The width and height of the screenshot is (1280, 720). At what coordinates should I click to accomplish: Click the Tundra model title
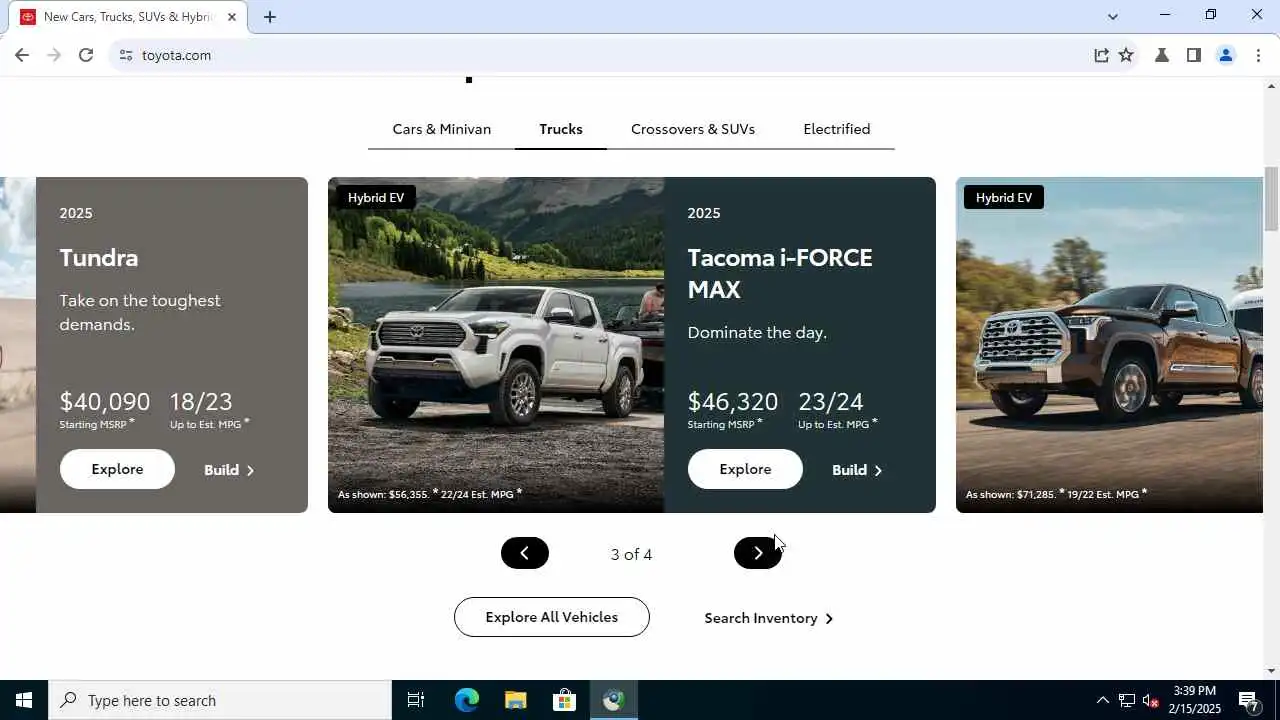point(99,258)
